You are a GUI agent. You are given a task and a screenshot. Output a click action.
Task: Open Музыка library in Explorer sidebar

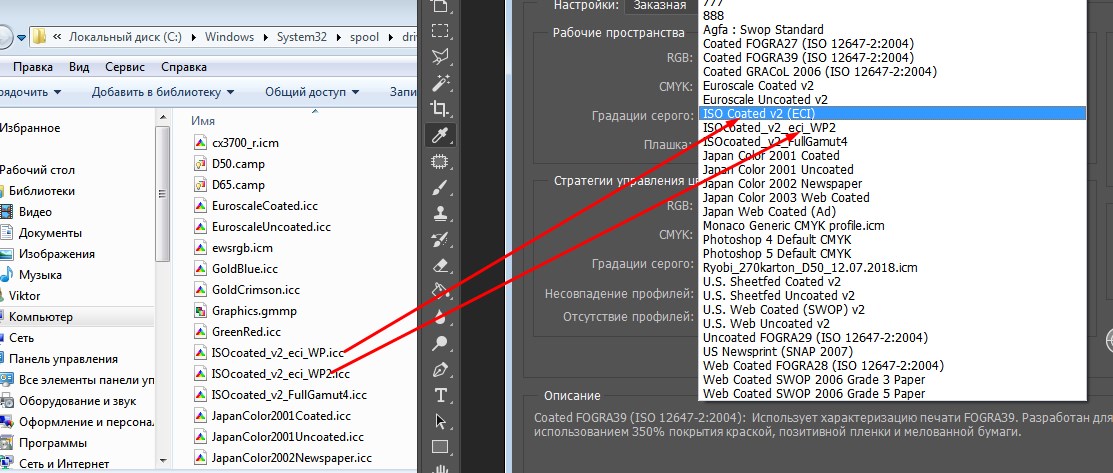pos(40,275)
